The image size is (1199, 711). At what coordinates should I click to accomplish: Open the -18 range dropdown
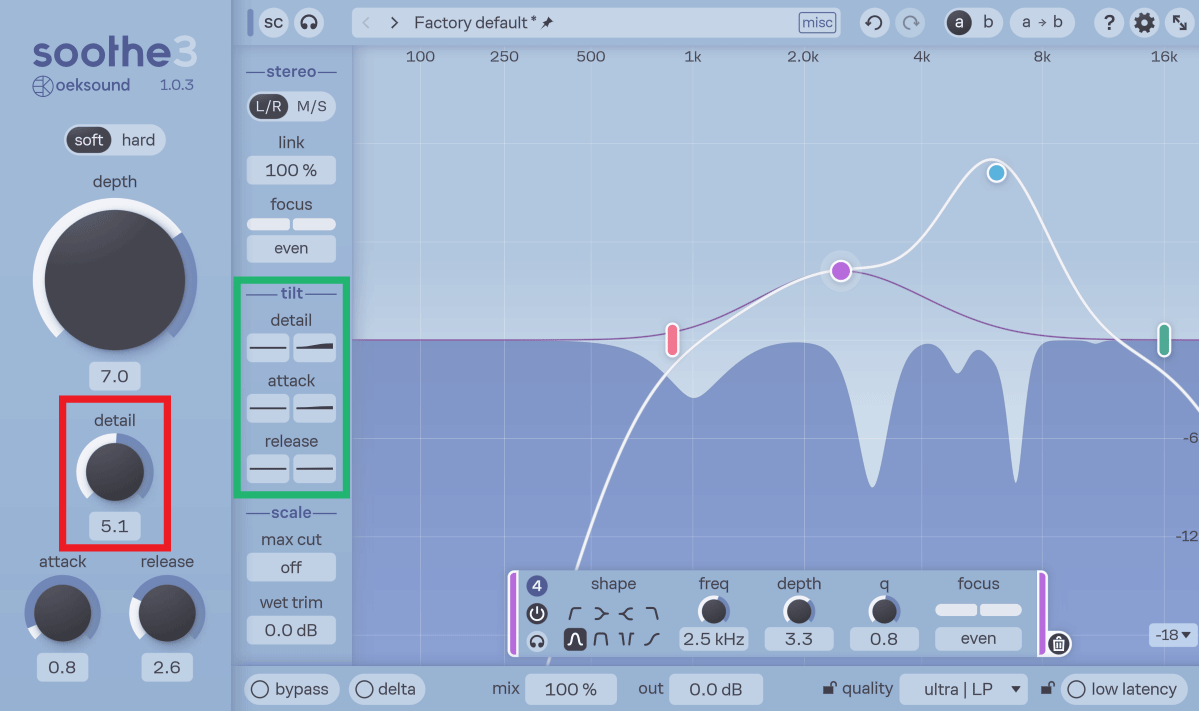click(1172, 635)
